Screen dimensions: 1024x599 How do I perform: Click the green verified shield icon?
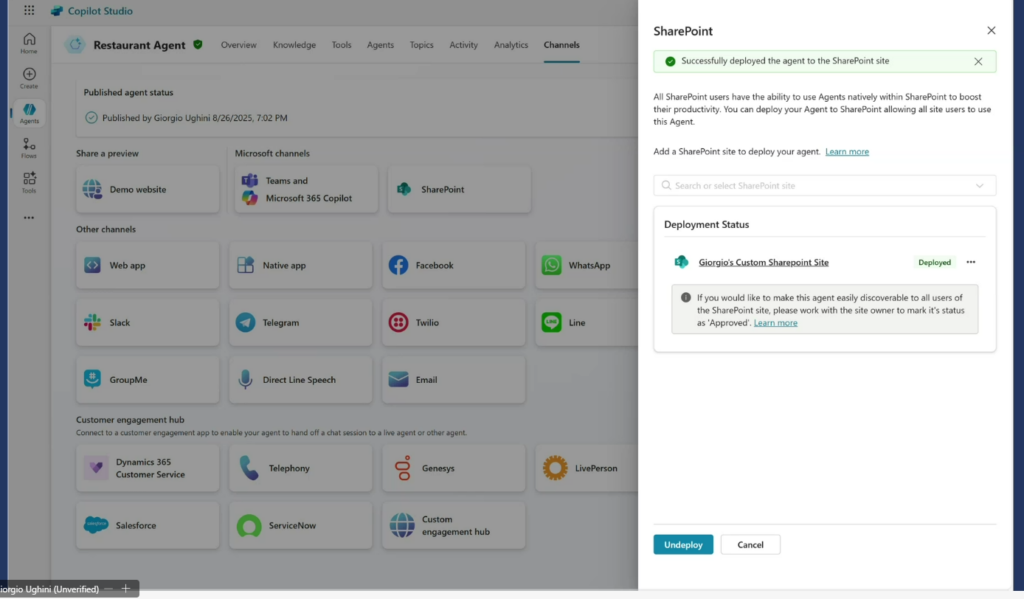point(198,44)
